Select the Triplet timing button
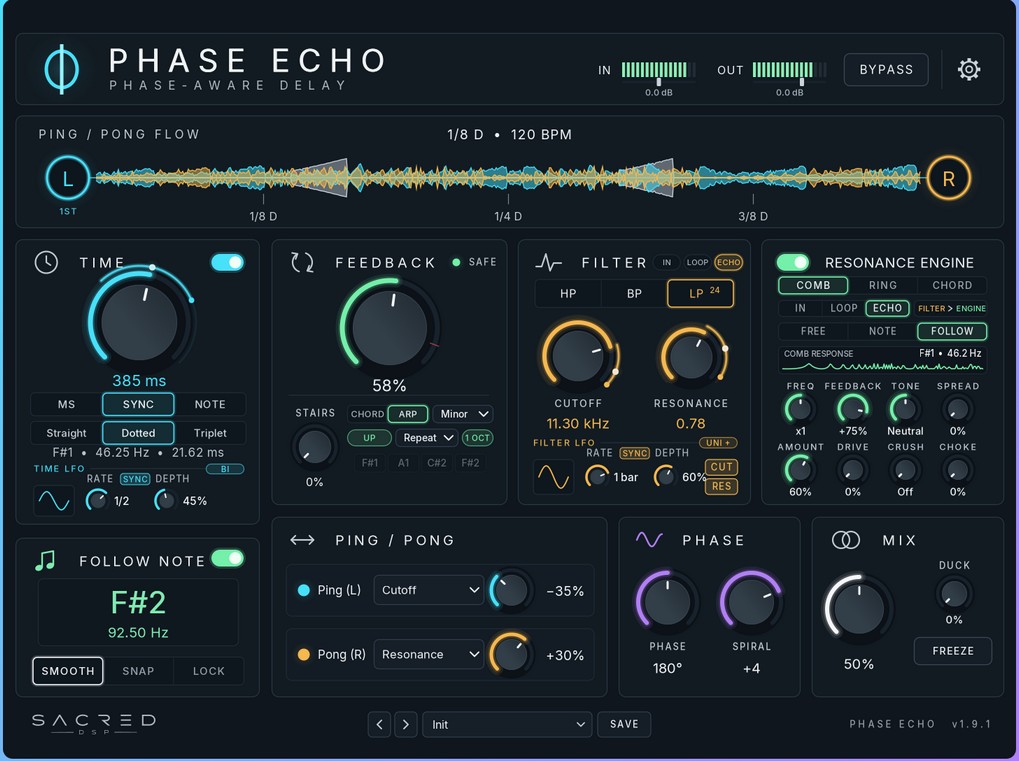Screen dimensions: 1019x761 [210, 433]
